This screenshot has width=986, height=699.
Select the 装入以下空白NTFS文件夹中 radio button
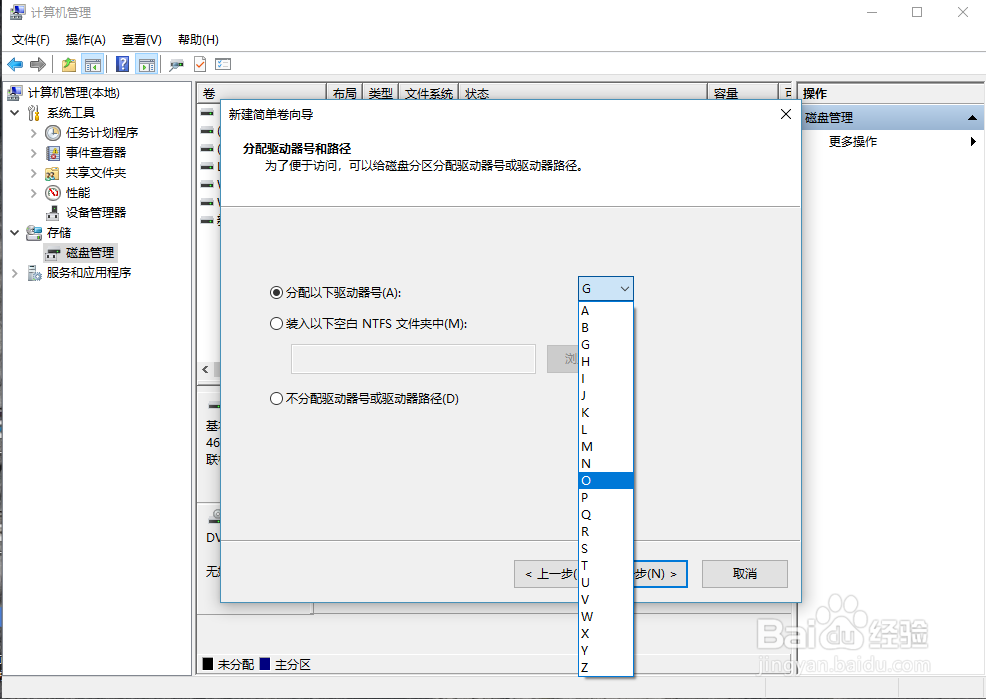276,322
